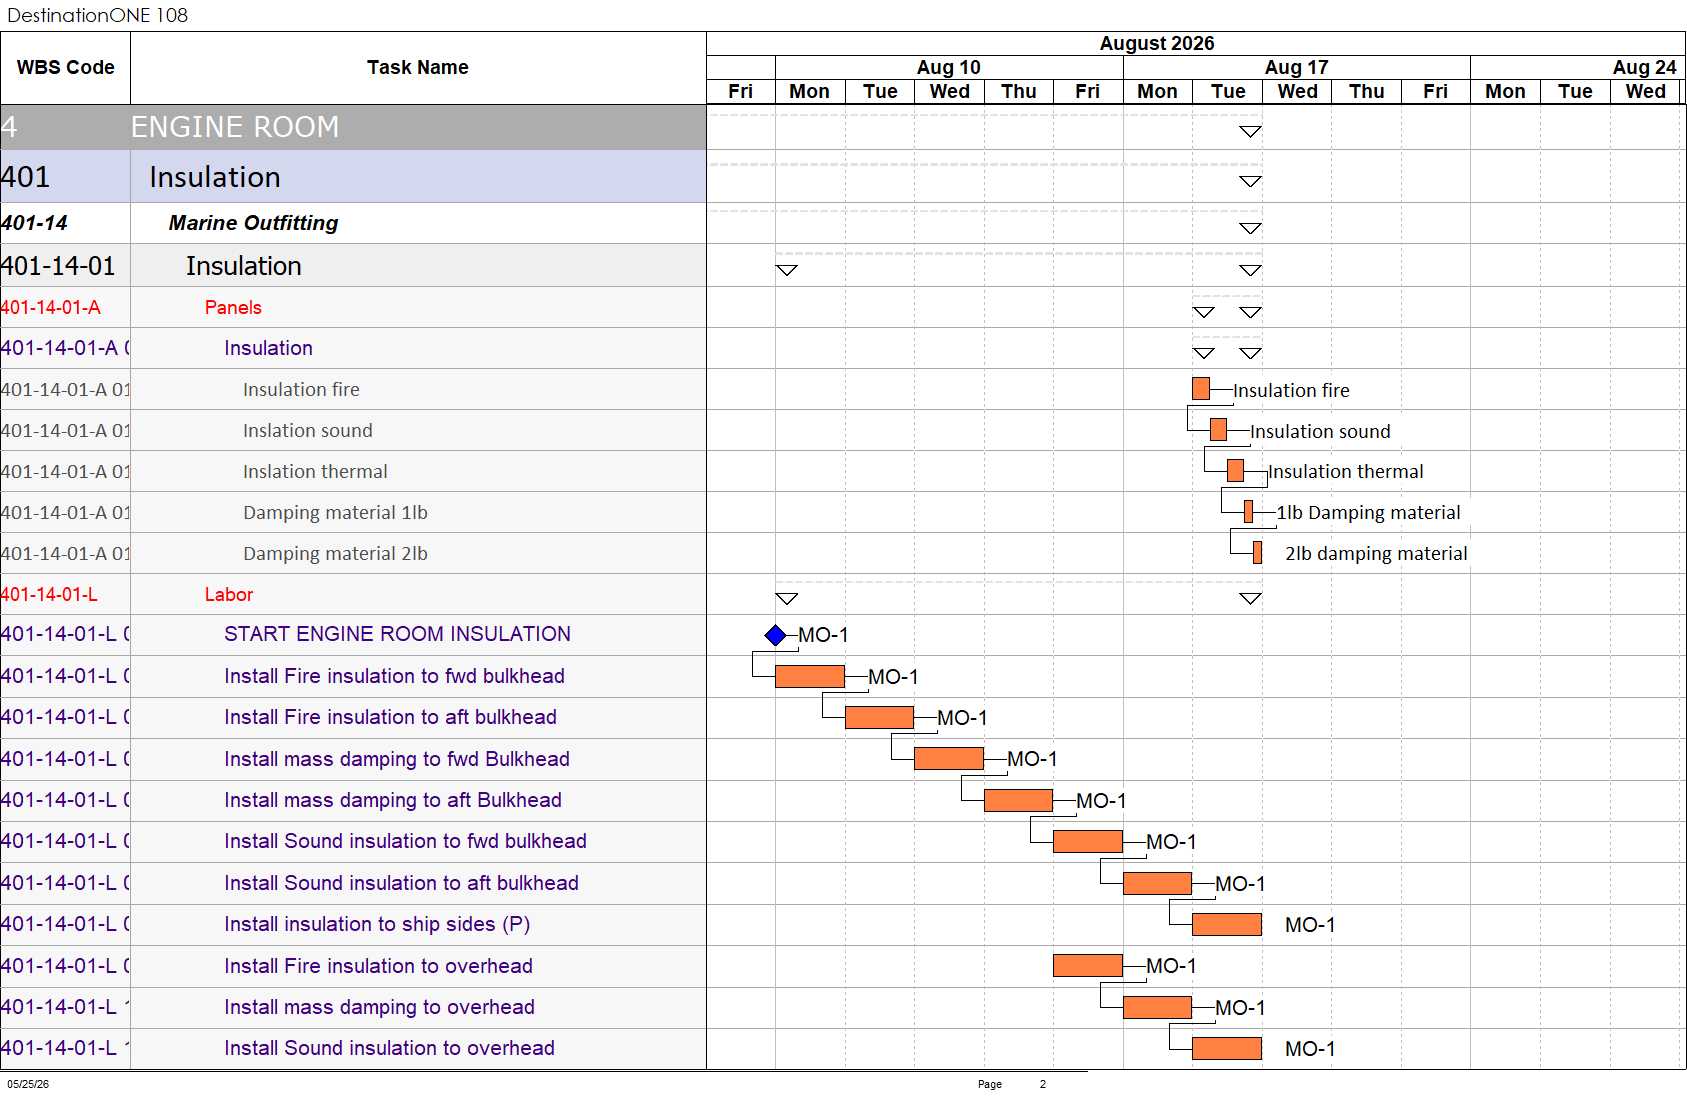Click the Aug 17 week header
The width and height of the screenshot is (1687, 1097).
click(1296, 67)
